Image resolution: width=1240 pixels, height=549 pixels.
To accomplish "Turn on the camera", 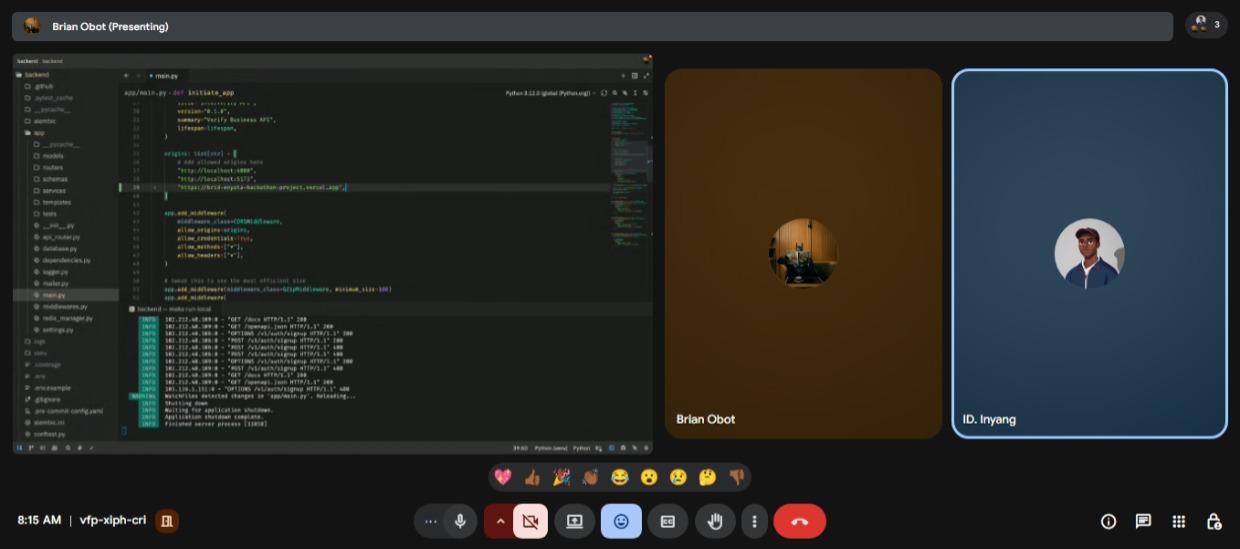I will (530, 521).
